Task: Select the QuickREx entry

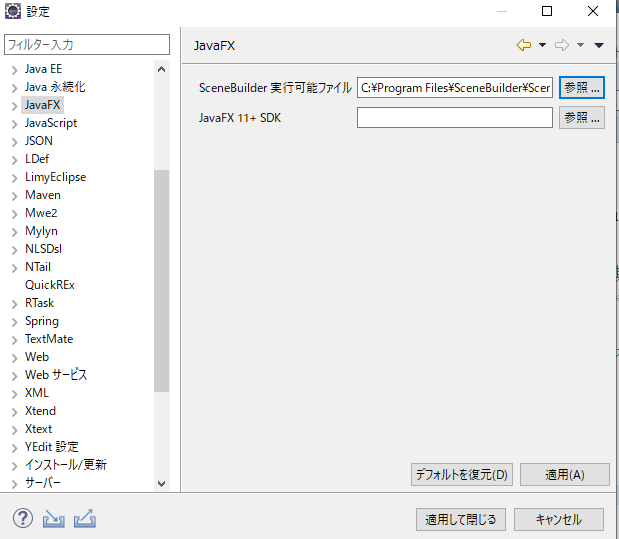Action: (50, 285)
